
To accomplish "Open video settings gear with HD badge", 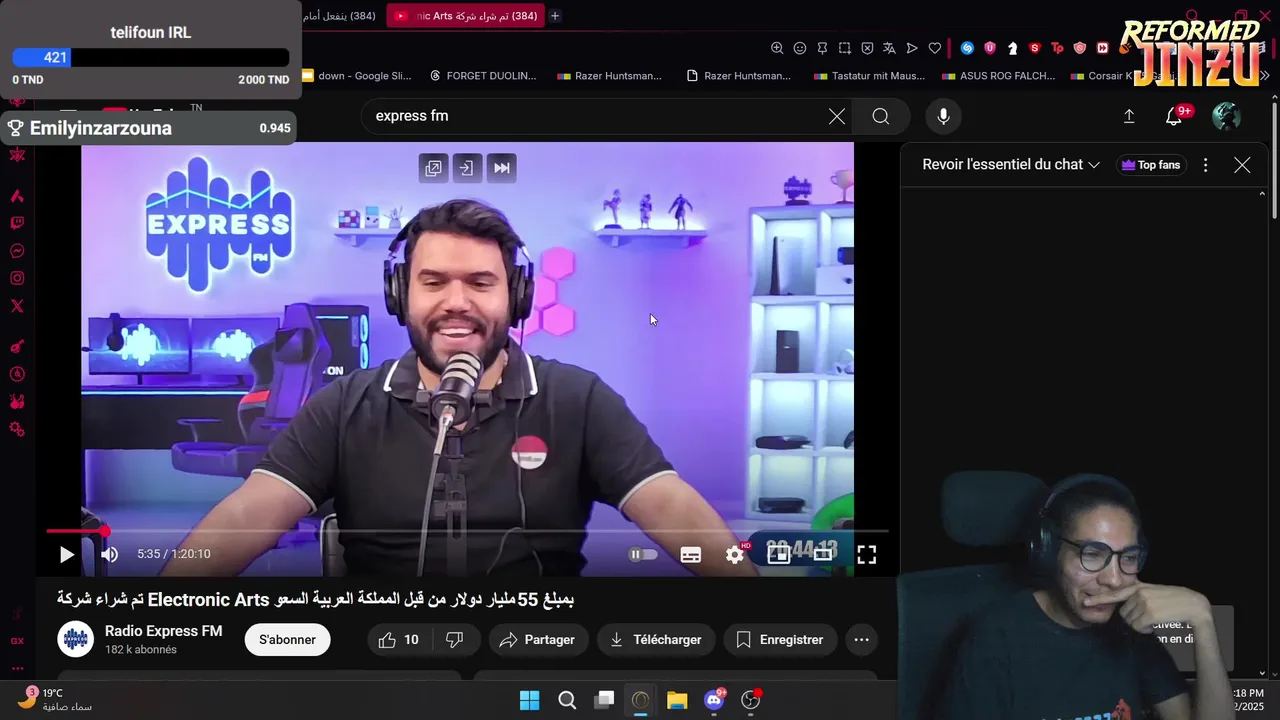I will point(736,554).
